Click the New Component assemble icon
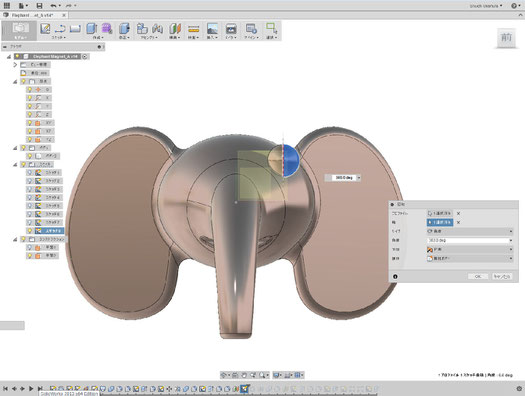525x396 pixels. pos(142,28)
